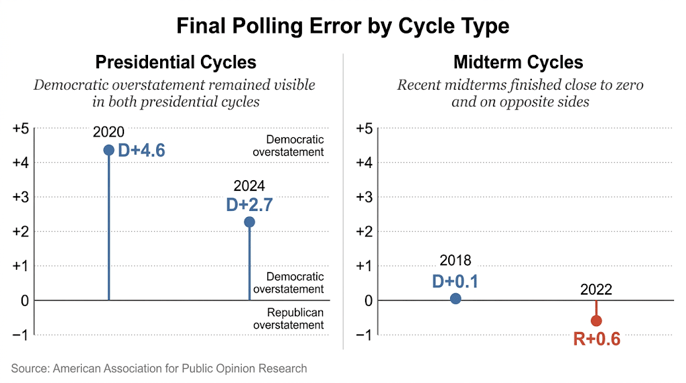
Task: Click the top Democratic overstatement annotation
Action: 288,146
